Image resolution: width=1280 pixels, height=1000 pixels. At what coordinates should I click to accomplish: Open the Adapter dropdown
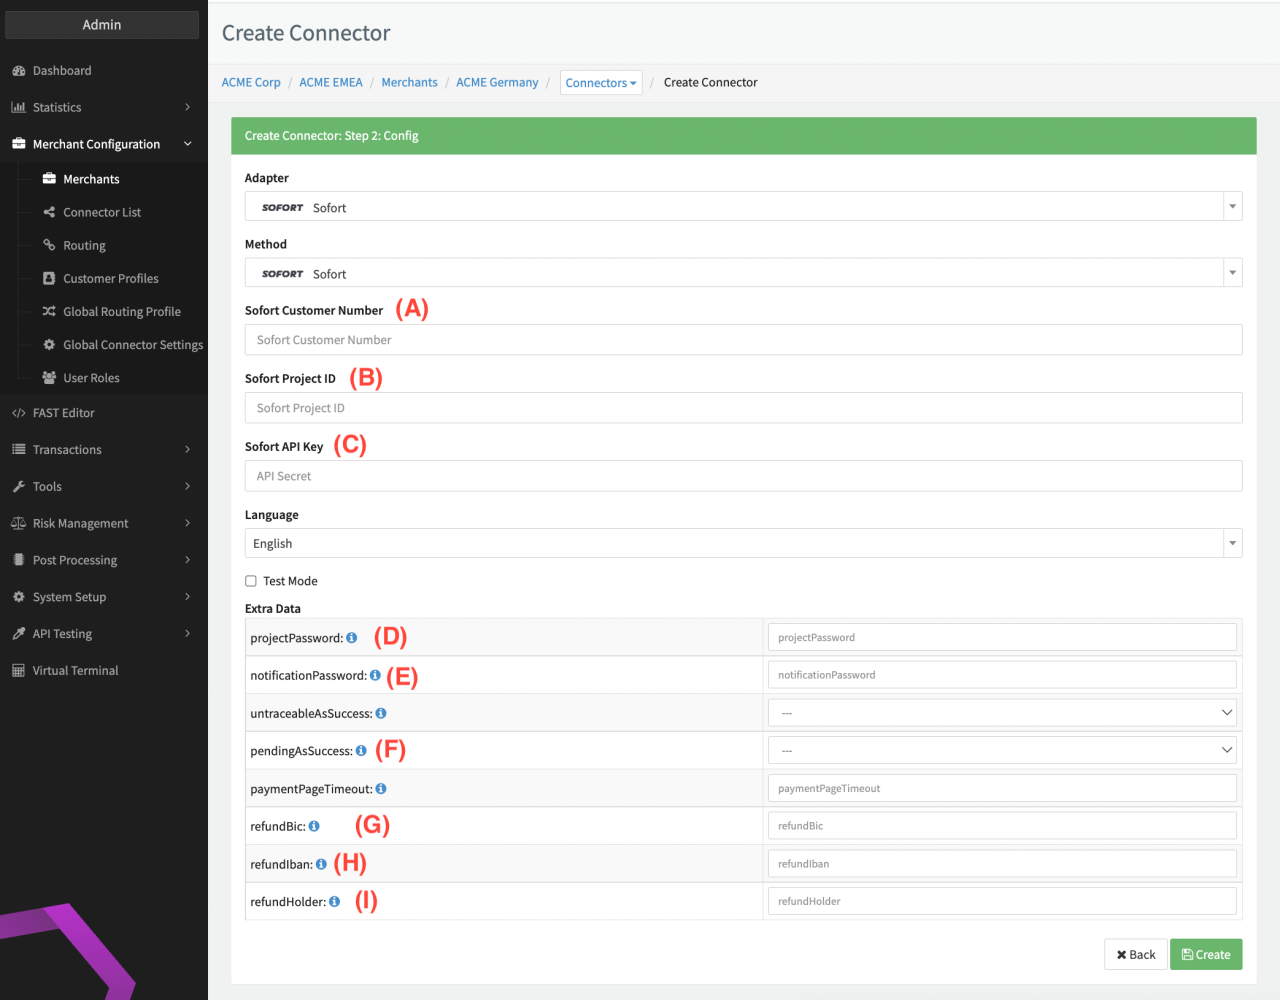tap(743, 207)
